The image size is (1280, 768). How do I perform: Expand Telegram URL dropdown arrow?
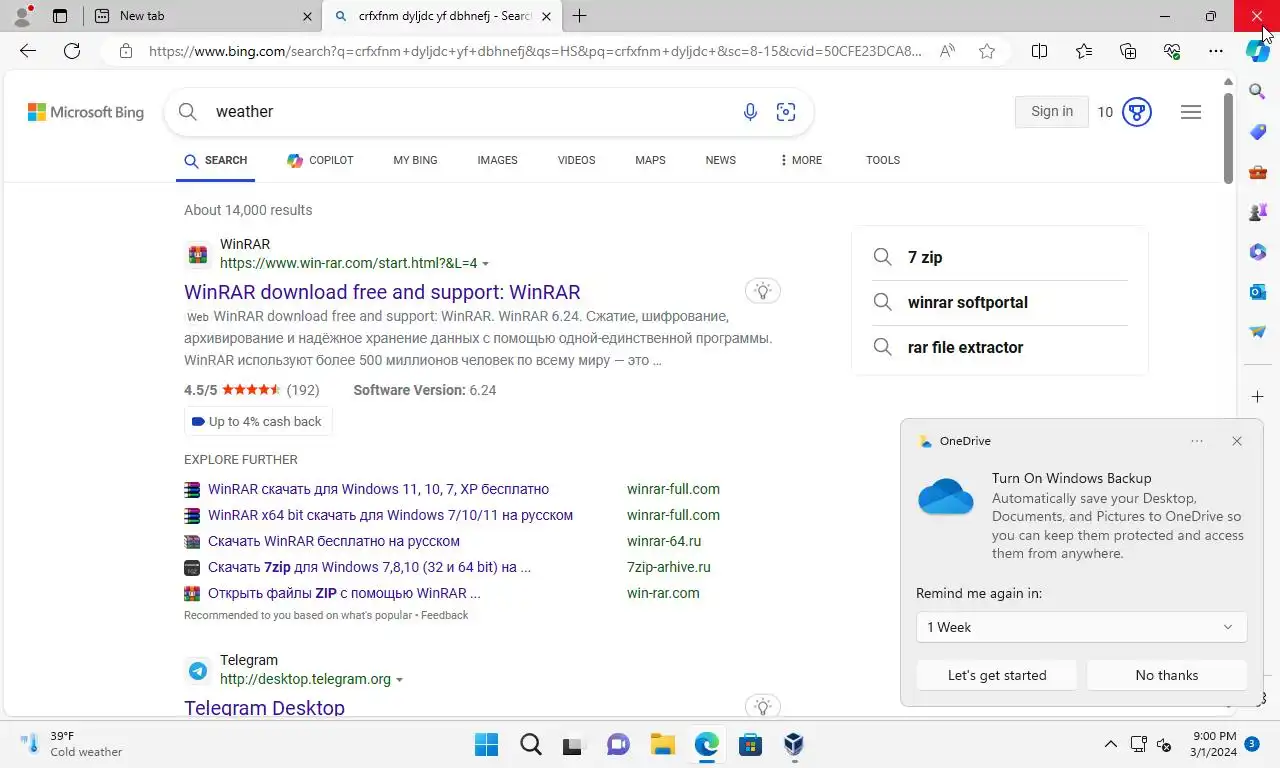399,680
